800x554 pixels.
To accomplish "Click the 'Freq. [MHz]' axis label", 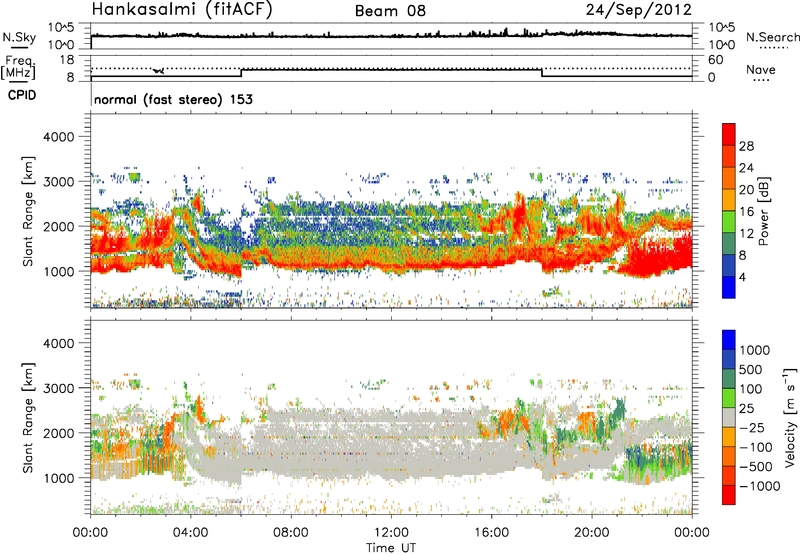I will (18, 67).
